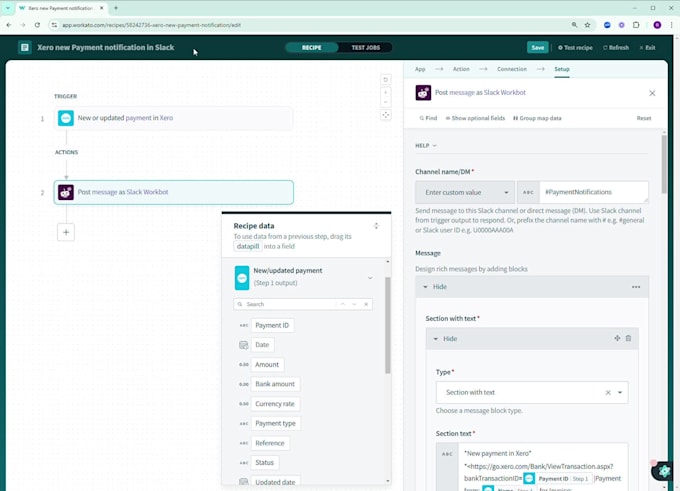Exit the recipe editor
The width and height of the screenshot is (680, 491).
pyautogui.click(x=647, y=48)
